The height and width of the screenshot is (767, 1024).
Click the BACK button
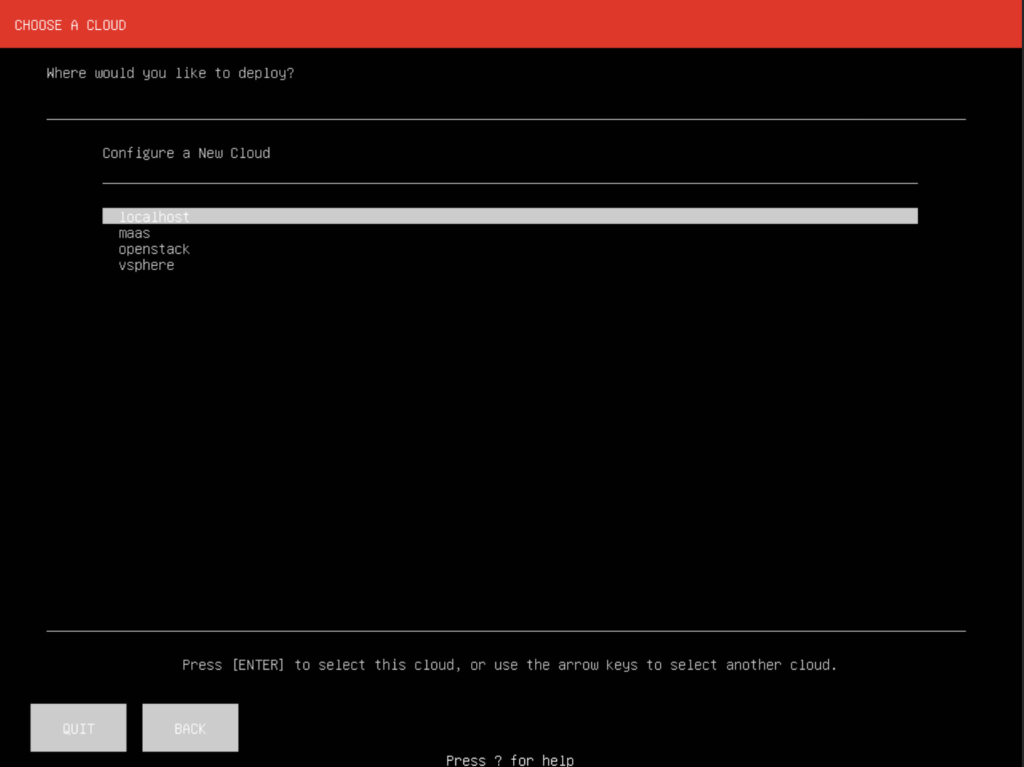pos(190,727)
